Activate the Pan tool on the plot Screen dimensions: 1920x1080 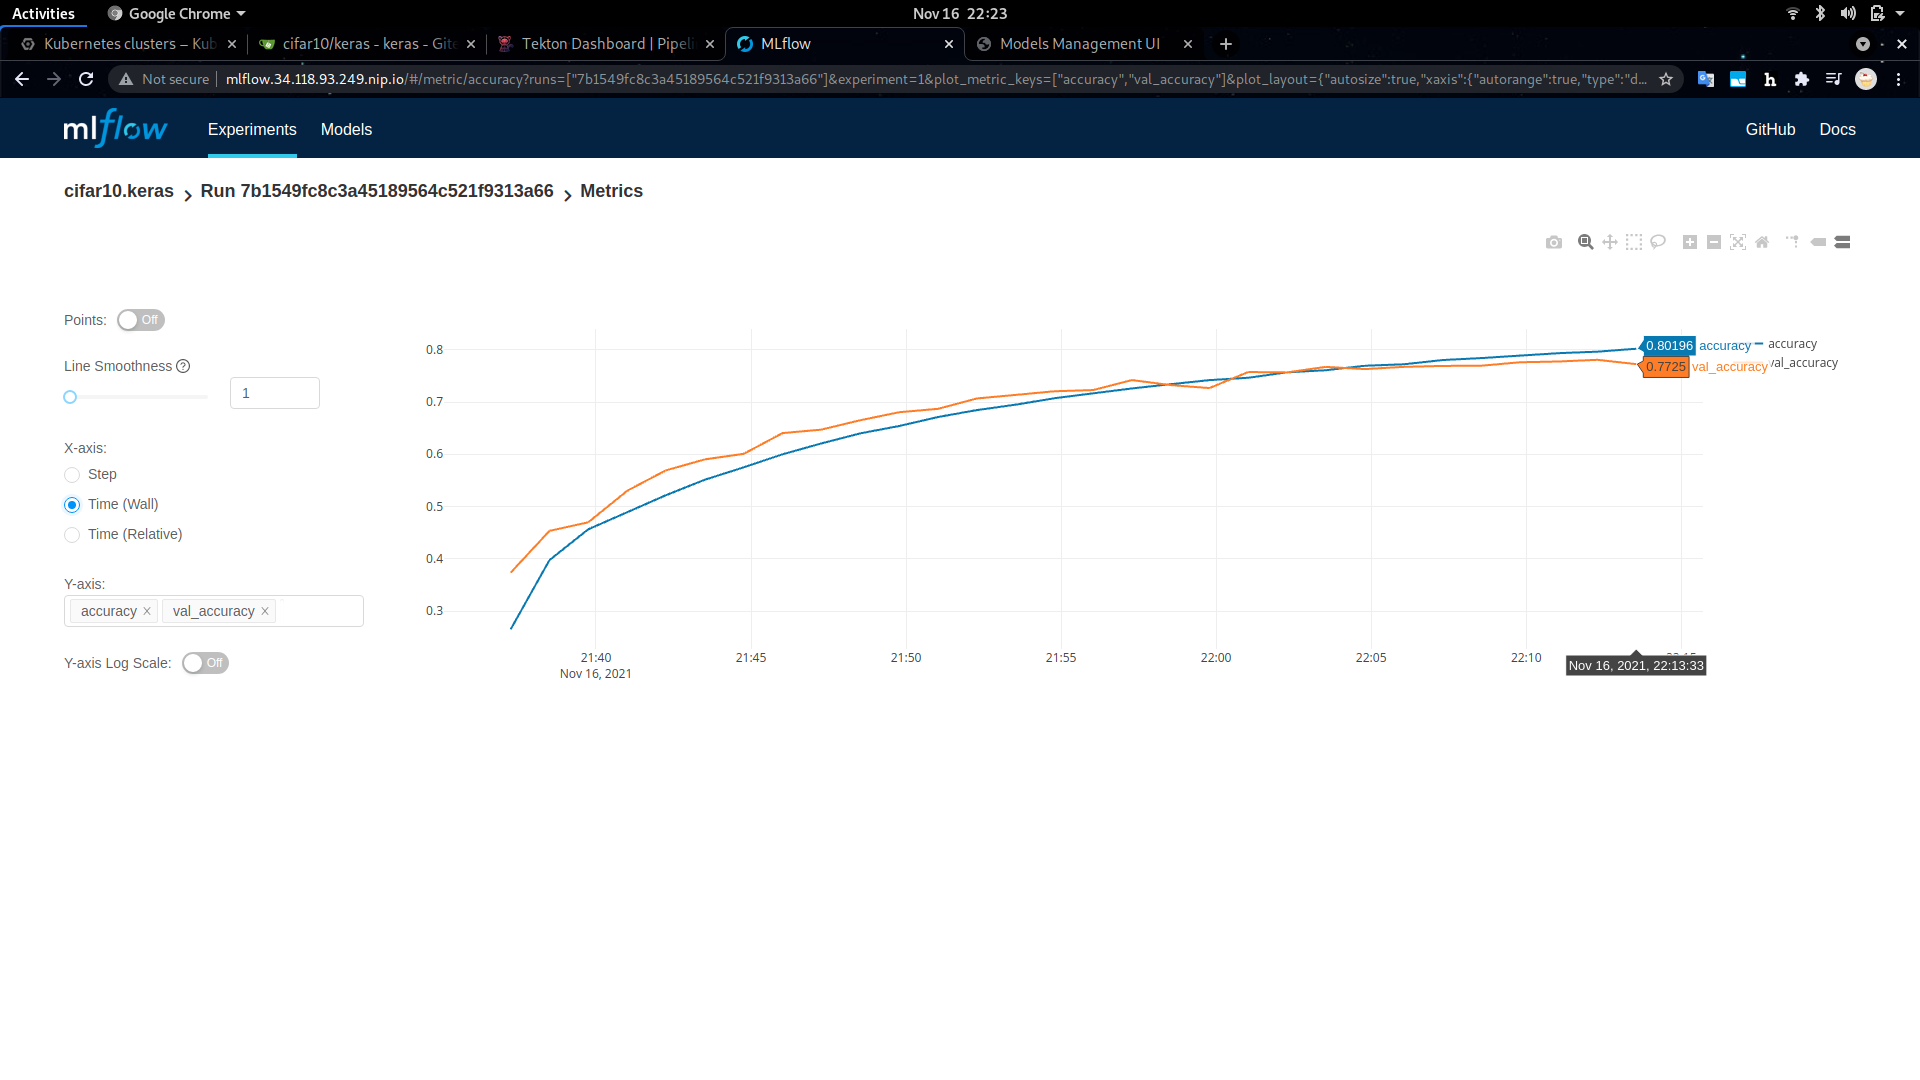[x=1609, y=242]
